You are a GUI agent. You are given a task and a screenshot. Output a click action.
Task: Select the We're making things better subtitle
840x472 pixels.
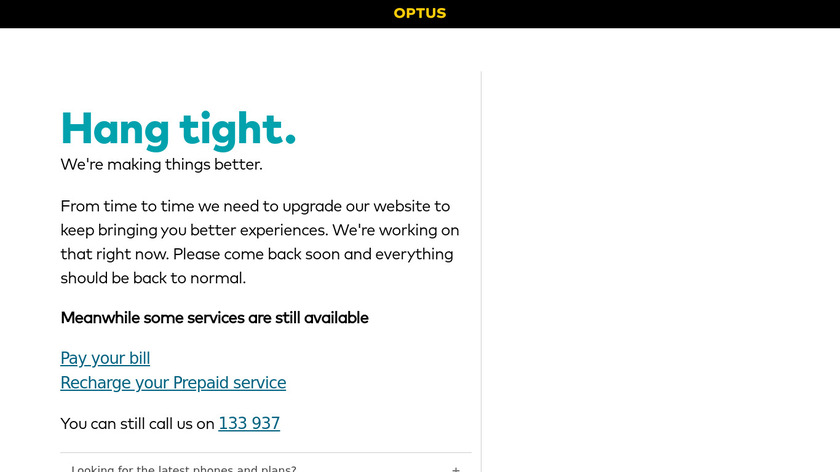161,164
